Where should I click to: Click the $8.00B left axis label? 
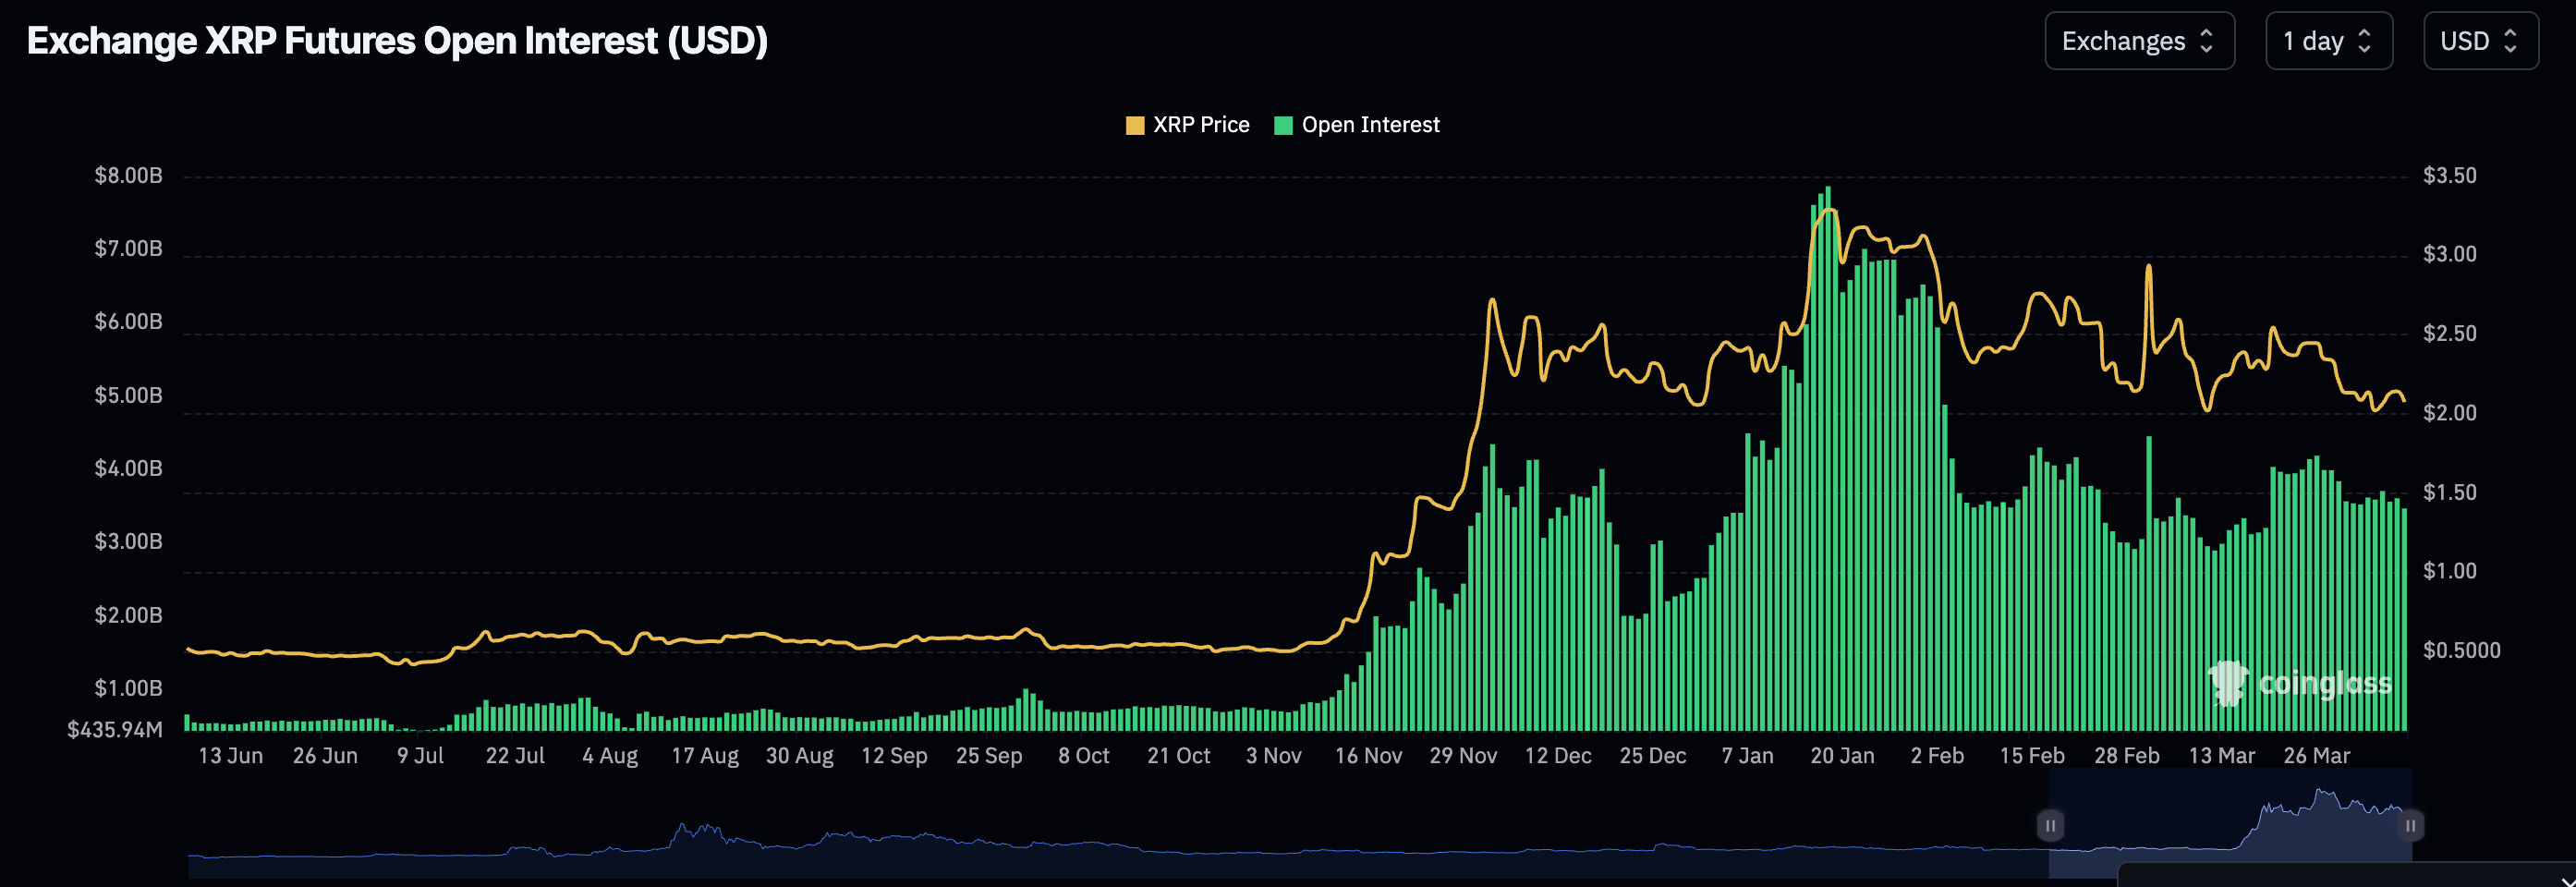128,176
